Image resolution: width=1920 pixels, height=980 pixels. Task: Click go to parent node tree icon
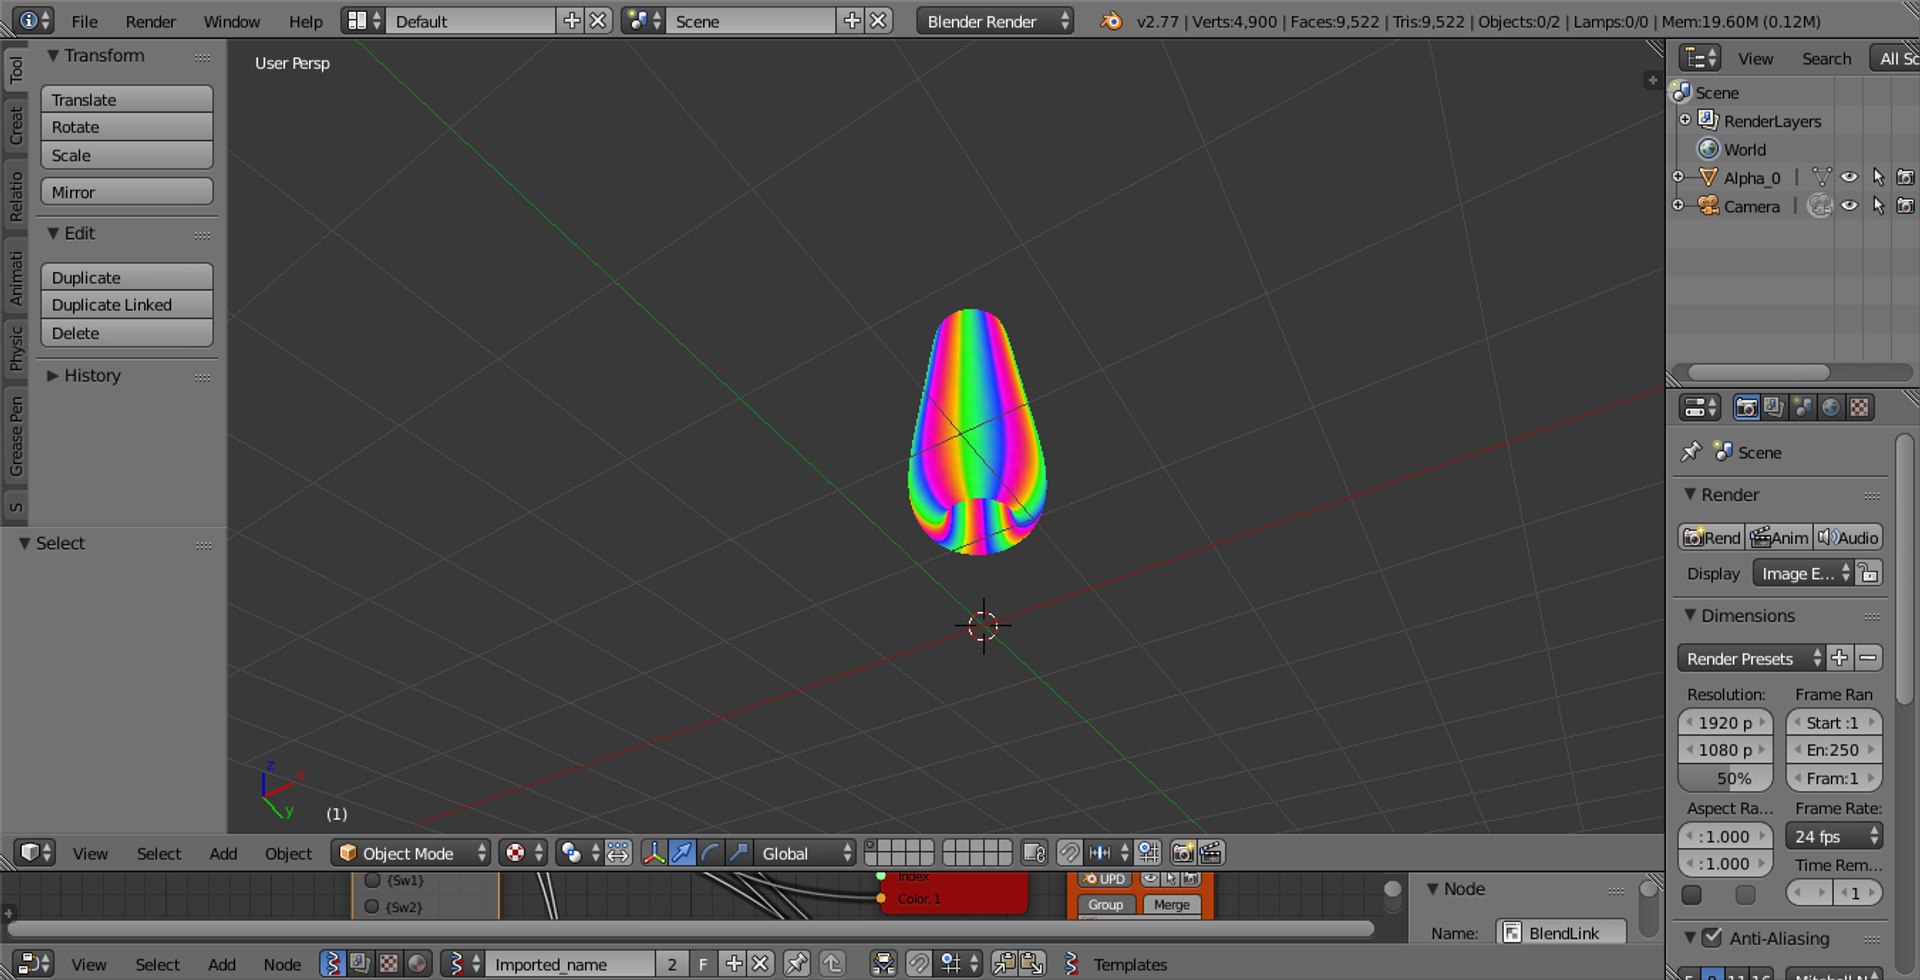tap(832, 964)
